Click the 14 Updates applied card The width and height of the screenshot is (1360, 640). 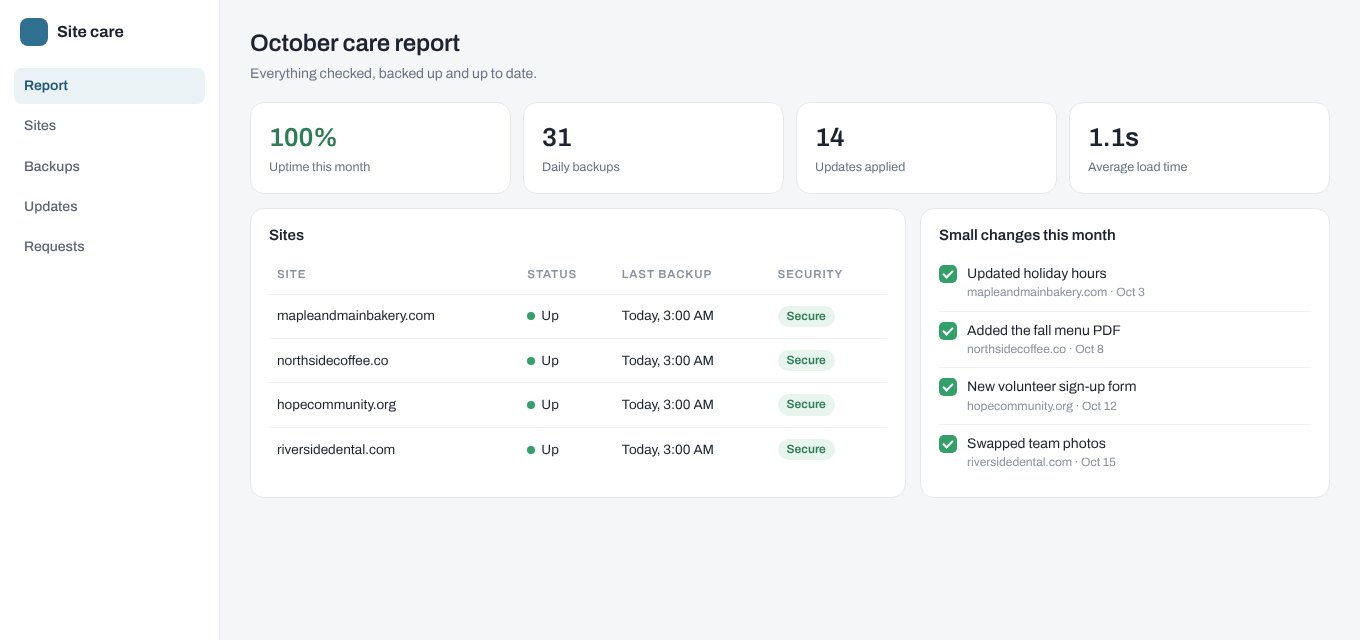(x=926, y=148)
